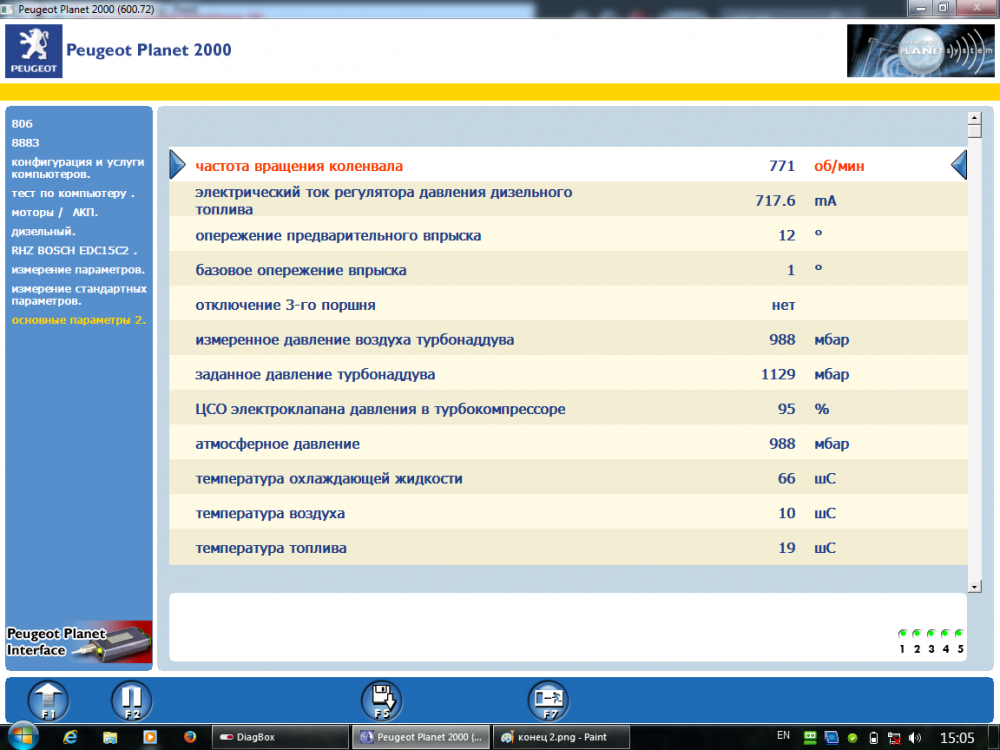Viewport: 1000px width, 750px height.
Task: Click 'конфигурация и услуги компьютеров.' entry
Action: [x=78, y=167]
